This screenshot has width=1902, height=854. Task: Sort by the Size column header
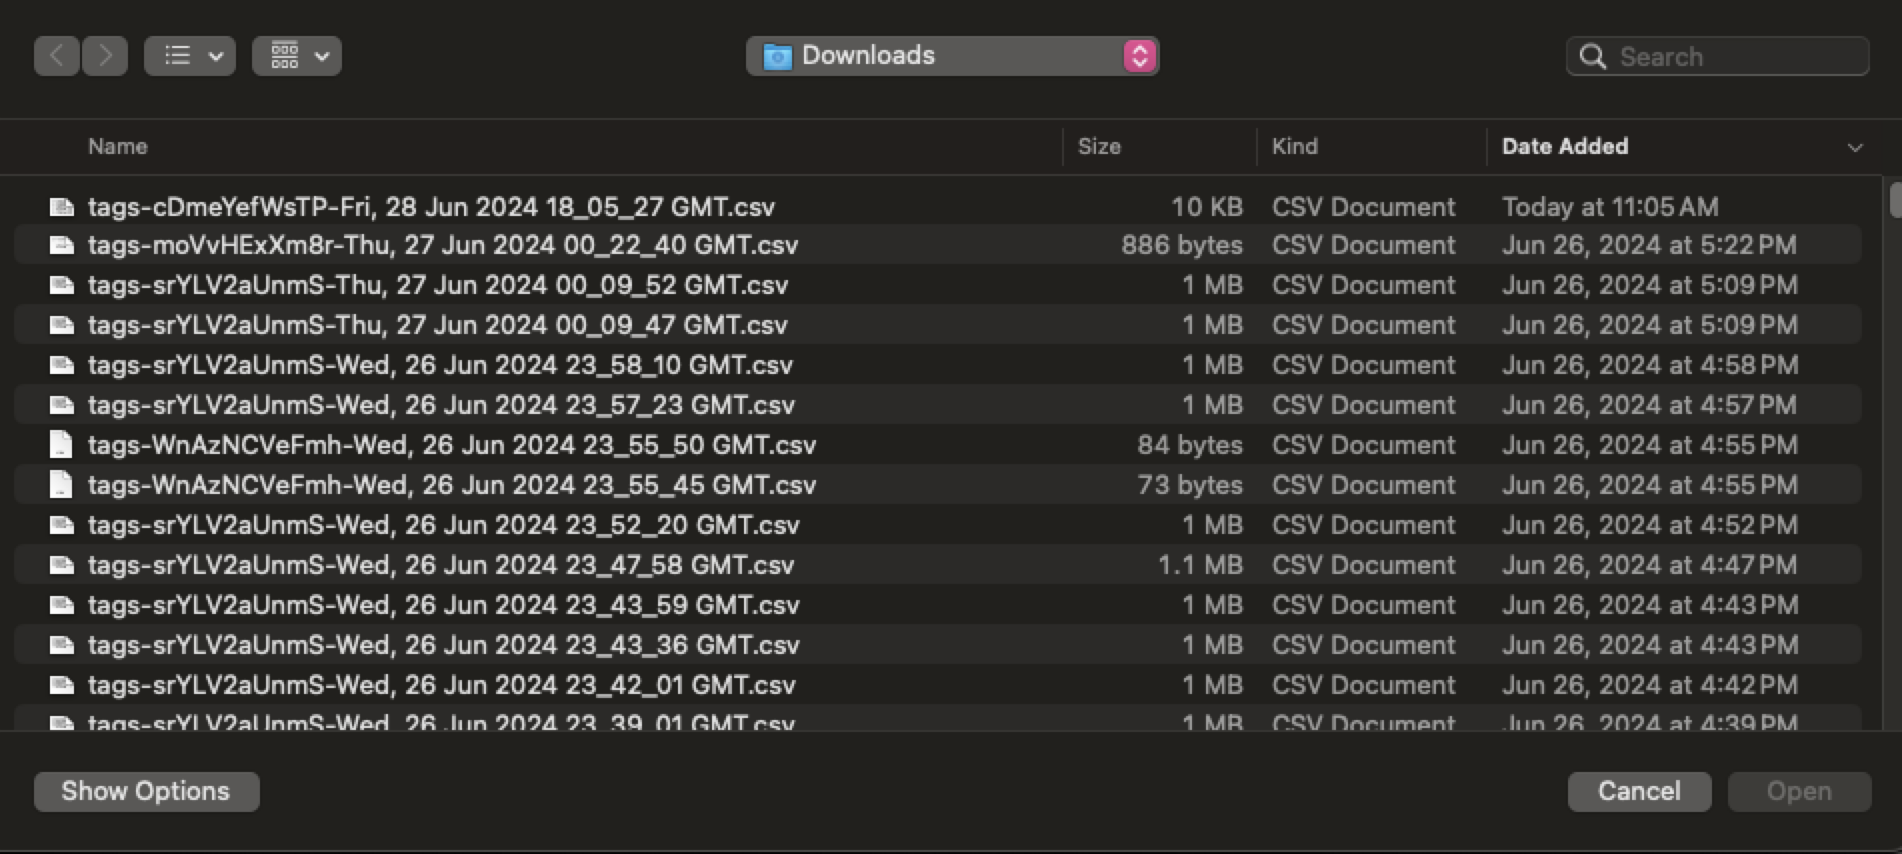pyautogui.click(x=1099, y=147)
